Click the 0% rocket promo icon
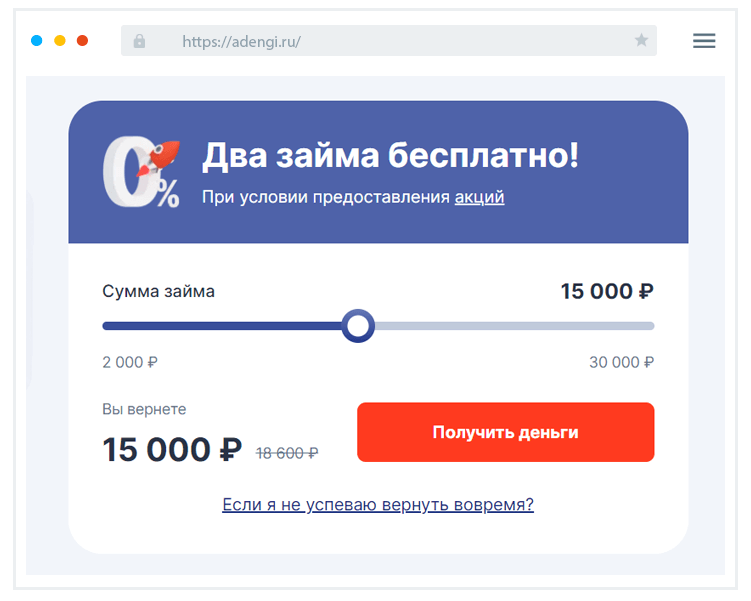The width and height of the screenshot is (751, 601). (141, 171)
